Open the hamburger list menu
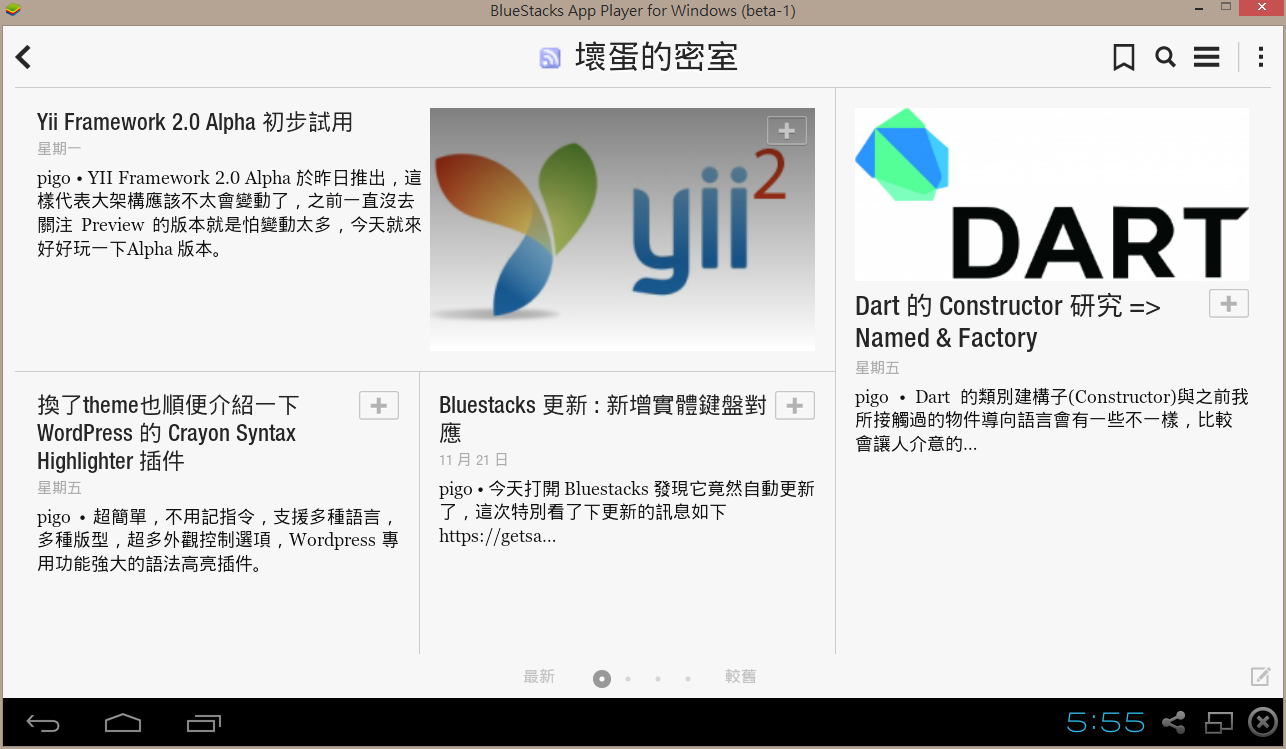 coord(1206,57)
